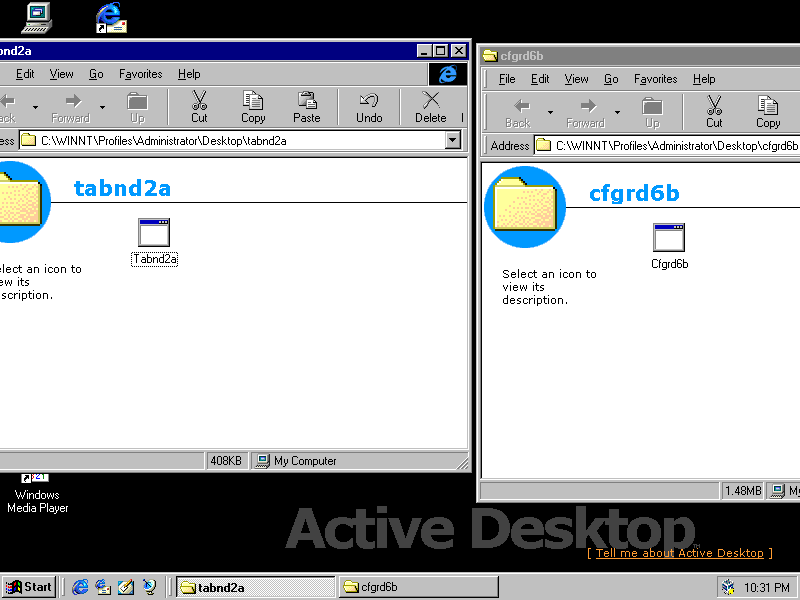The width and height of the screenshot is (800, 600).
Task: Minimize the tabnd2a window
Action: (424, 51)
